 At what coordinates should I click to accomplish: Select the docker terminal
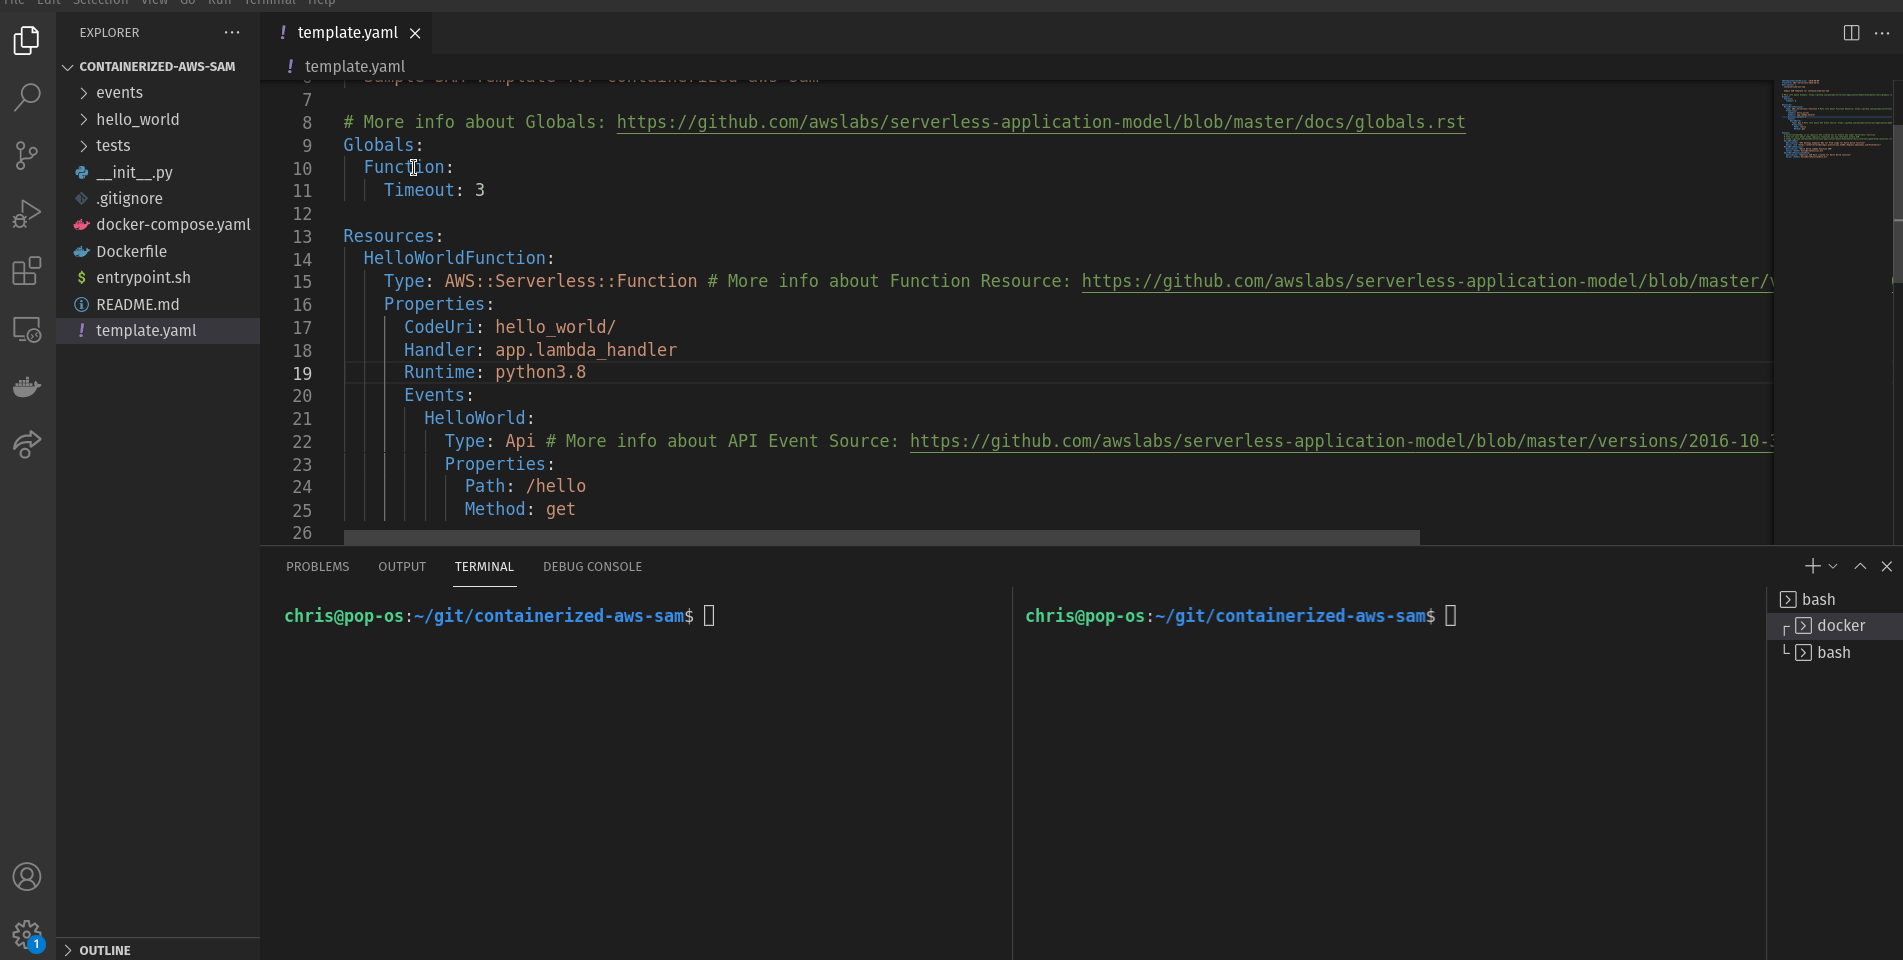click(x=1835, y=625)
